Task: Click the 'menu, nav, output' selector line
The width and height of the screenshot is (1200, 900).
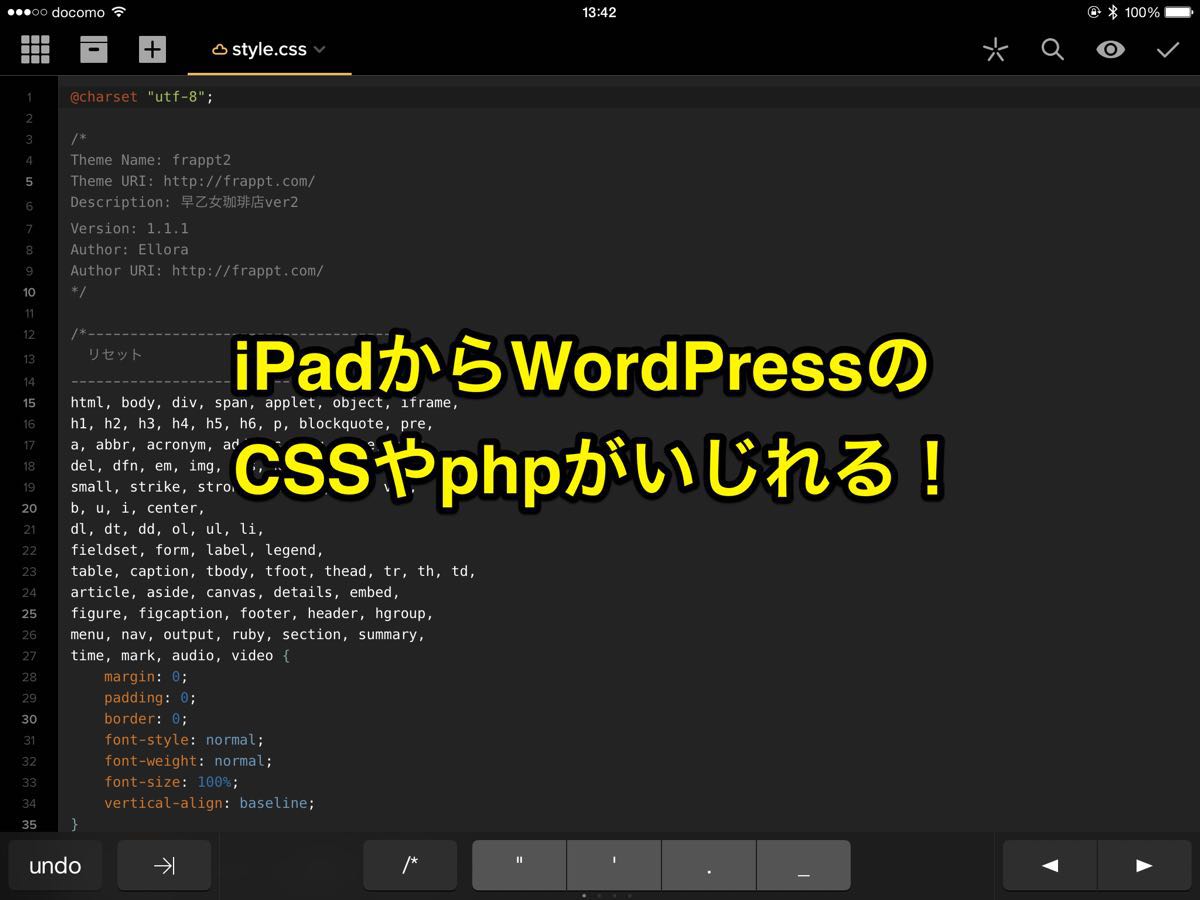Action: [x=248, y=634]
